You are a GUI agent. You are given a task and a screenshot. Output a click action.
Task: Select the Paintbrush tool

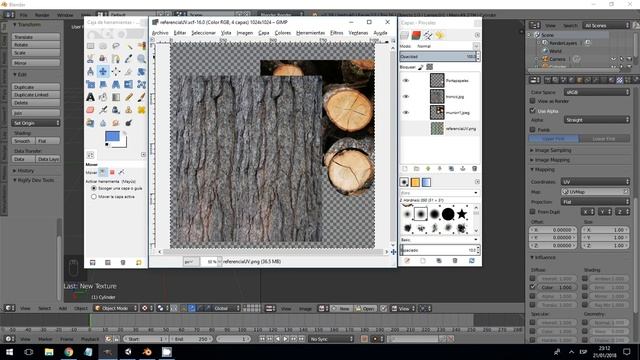click(142, 97)
